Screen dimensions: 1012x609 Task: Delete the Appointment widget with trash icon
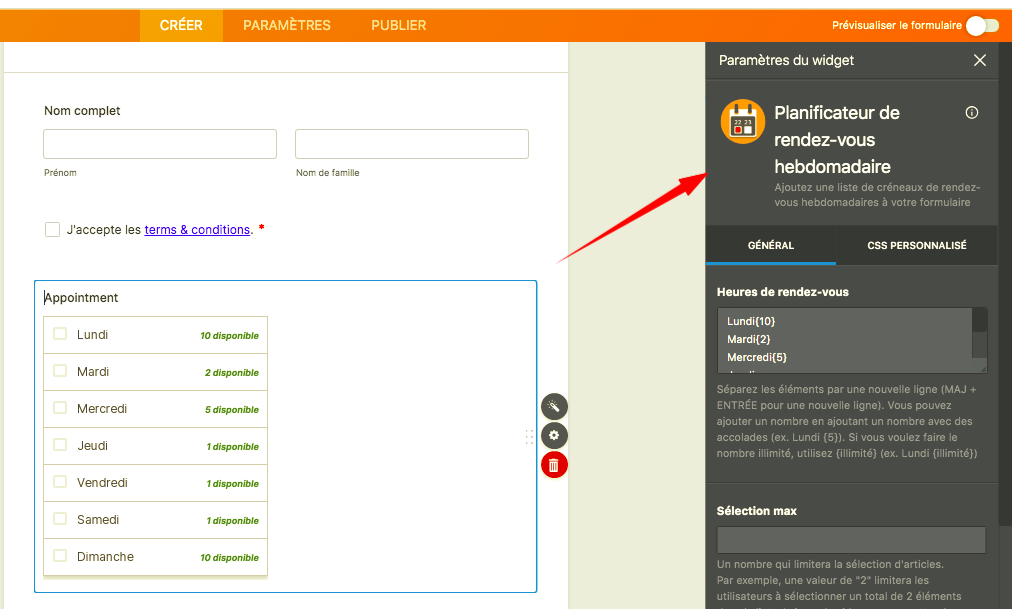click(x=554, y=465)
